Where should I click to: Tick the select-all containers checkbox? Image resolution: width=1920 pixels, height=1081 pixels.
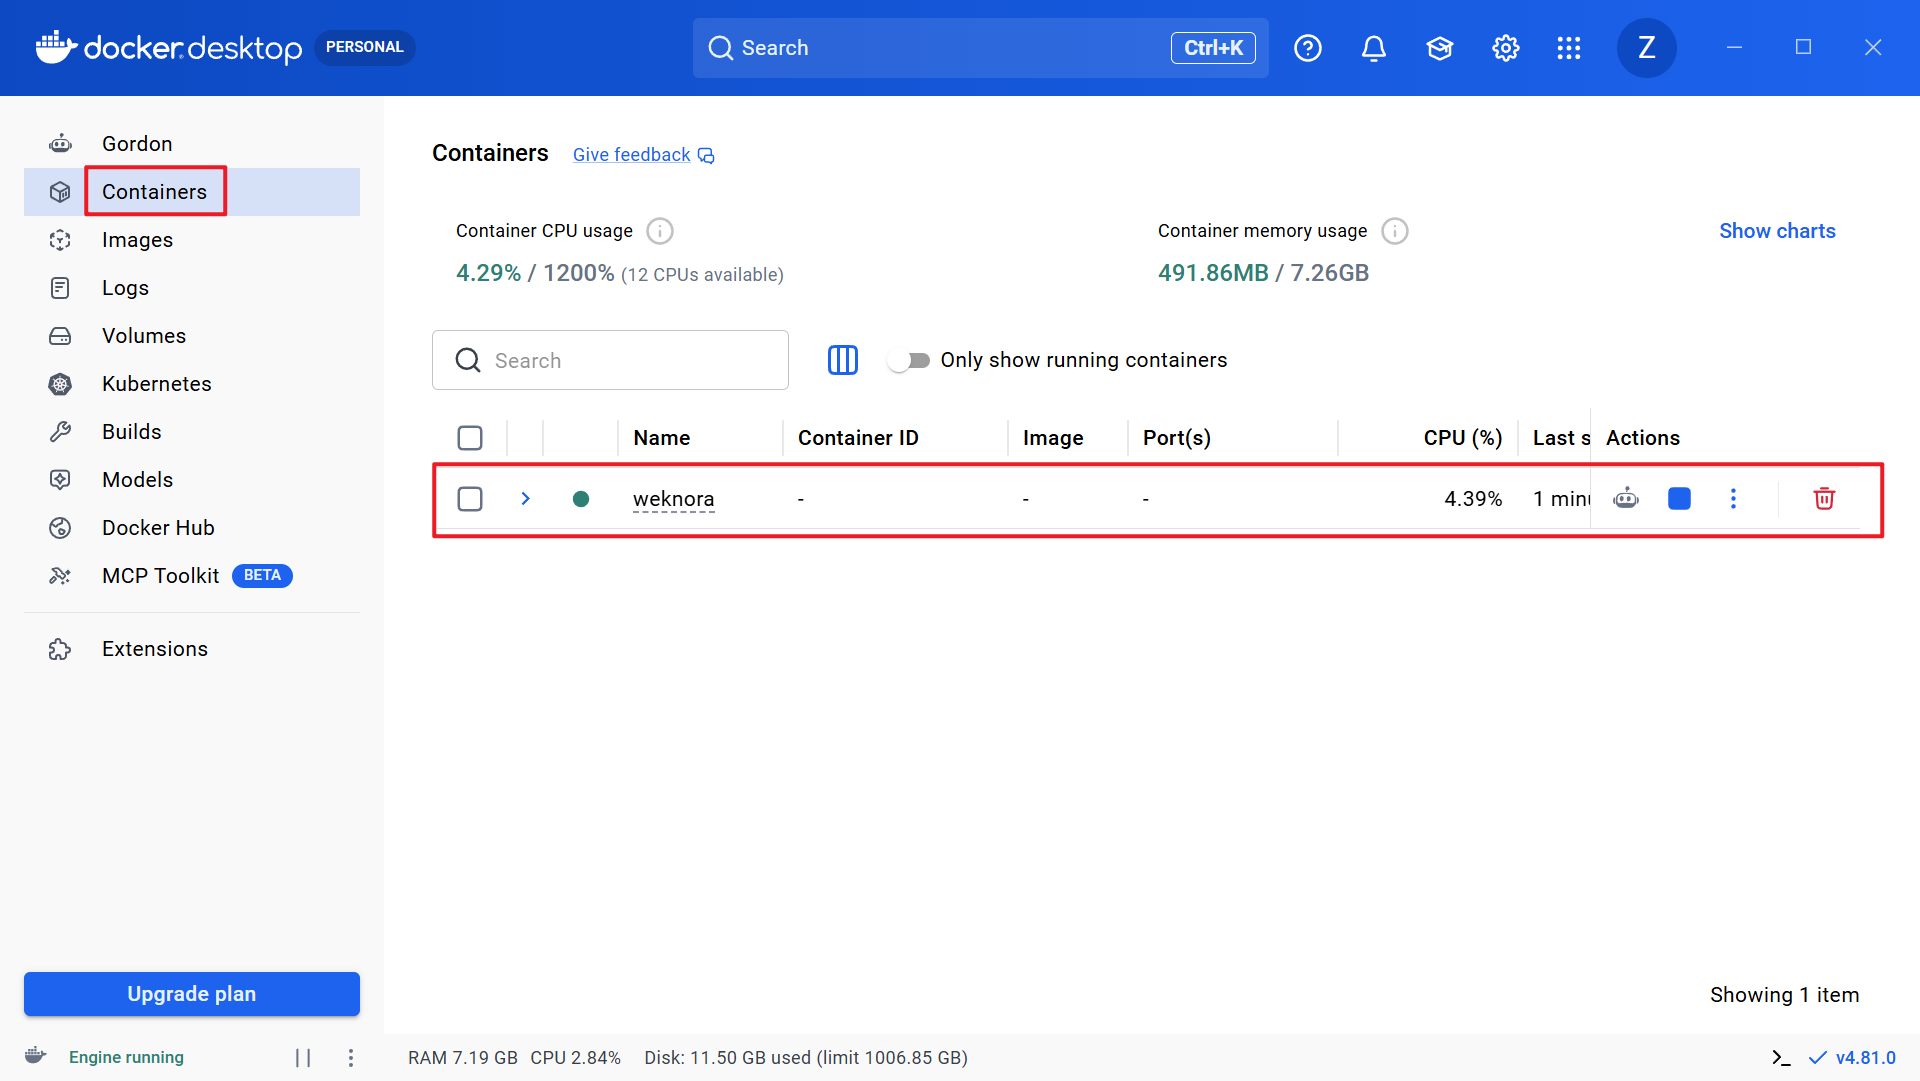pos(470,438)
